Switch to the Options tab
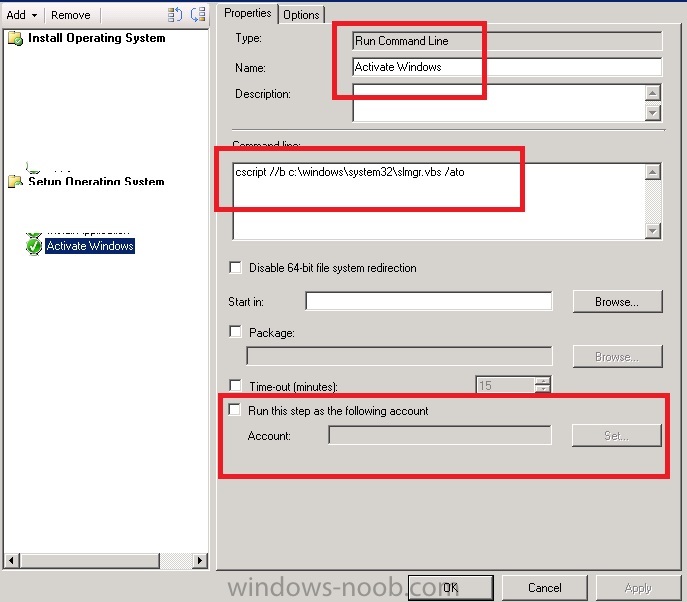Image resolution: width=687 pixels, height=602 pixels. point(301,15)
